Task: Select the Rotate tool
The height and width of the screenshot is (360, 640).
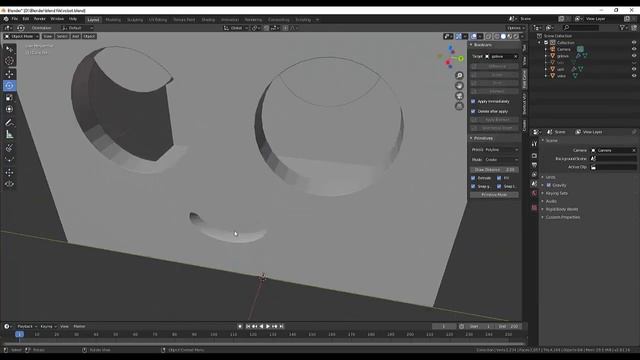Action: coord(9,86)
